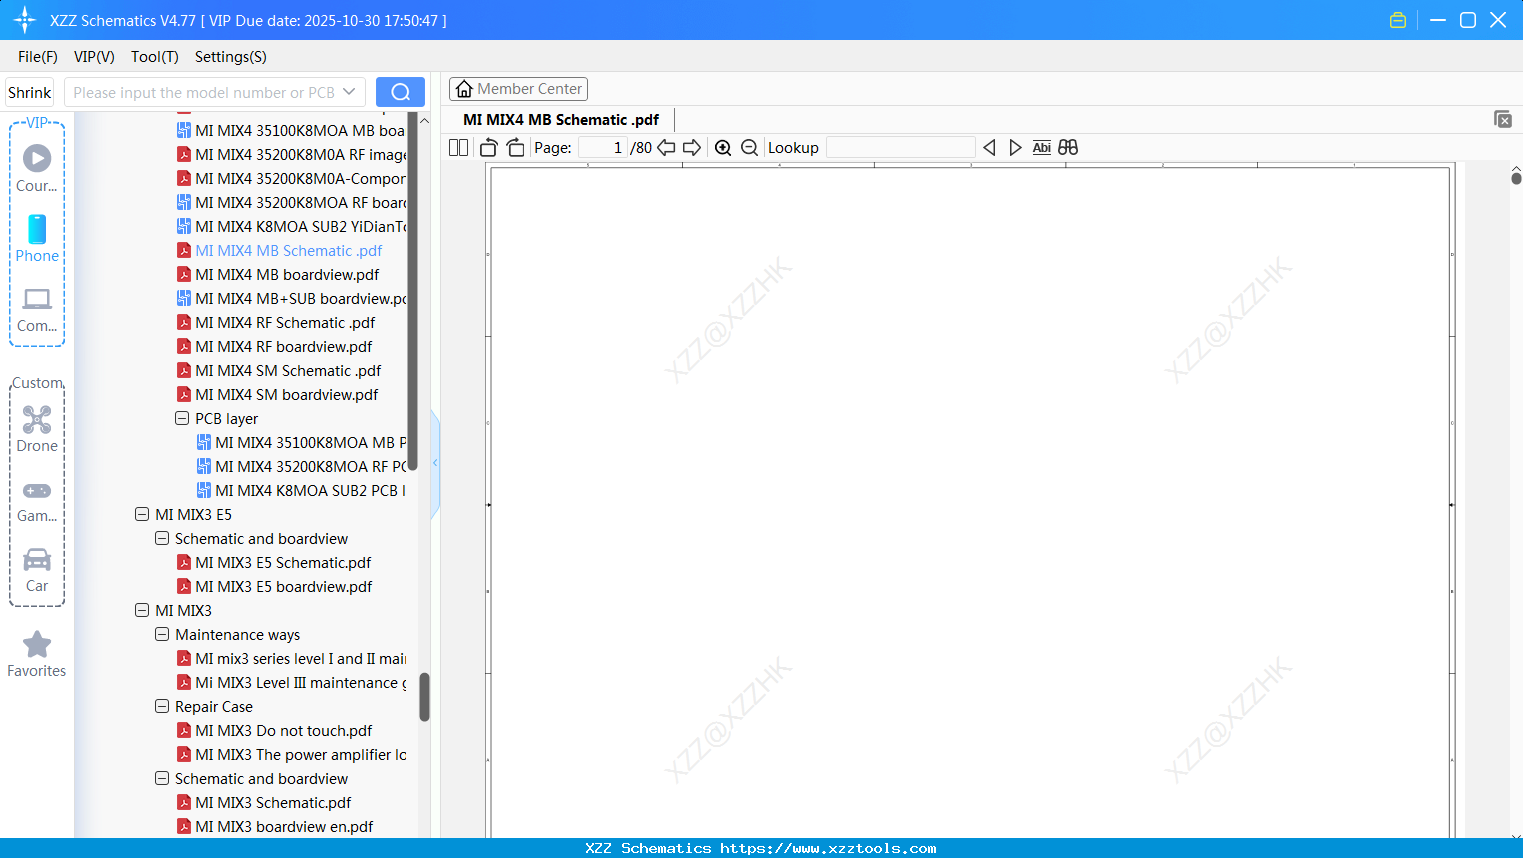Open the yellow toolbox icon in title bar

[1398, 20]
